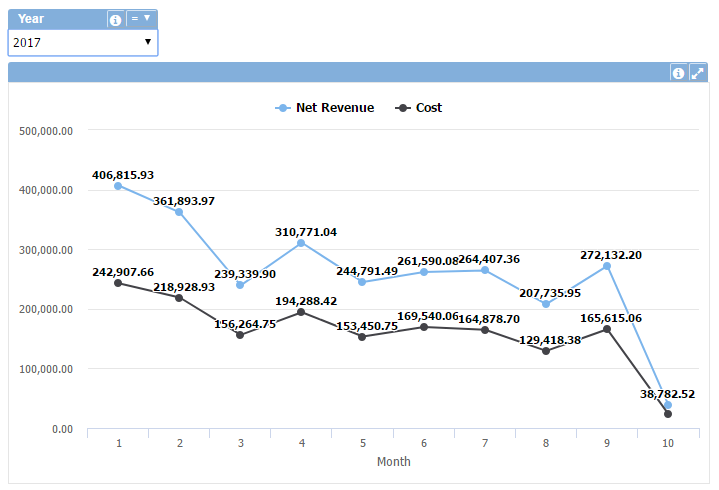Image resolution: width=719 pixels, height=490 pixels.
Task: Open the Year filter operator menu
Action: coord(142,19)
